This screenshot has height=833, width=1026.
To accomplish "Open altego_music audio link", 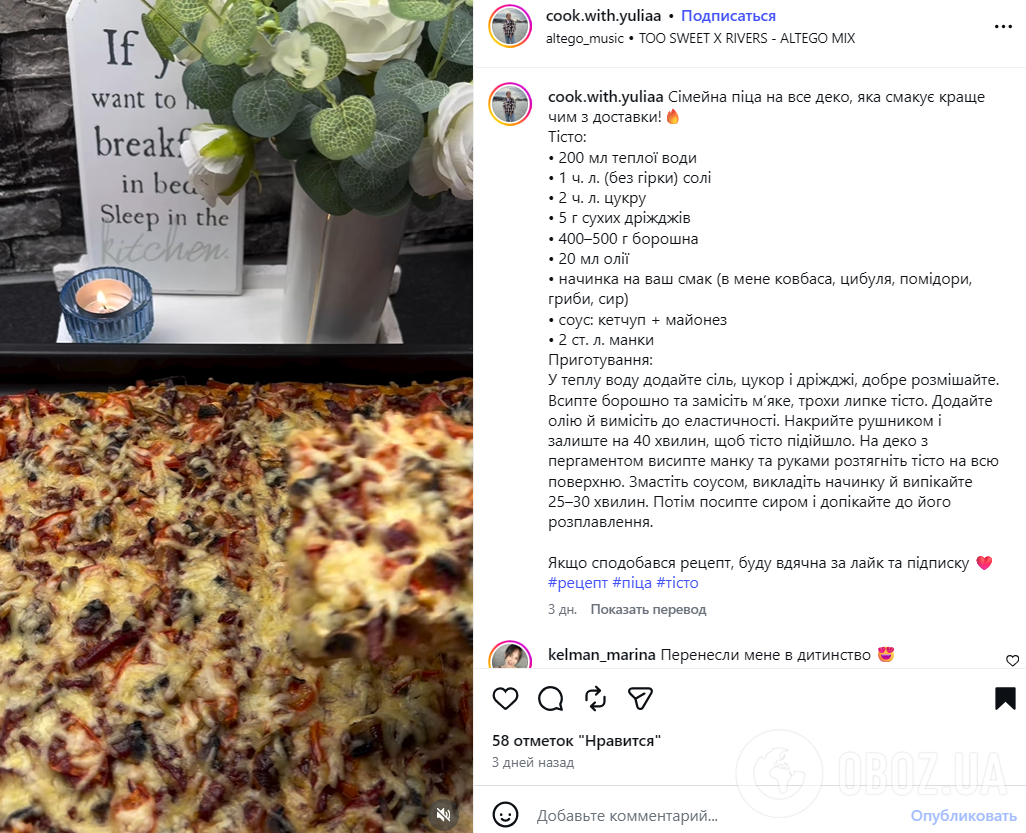I will [585, 39].
